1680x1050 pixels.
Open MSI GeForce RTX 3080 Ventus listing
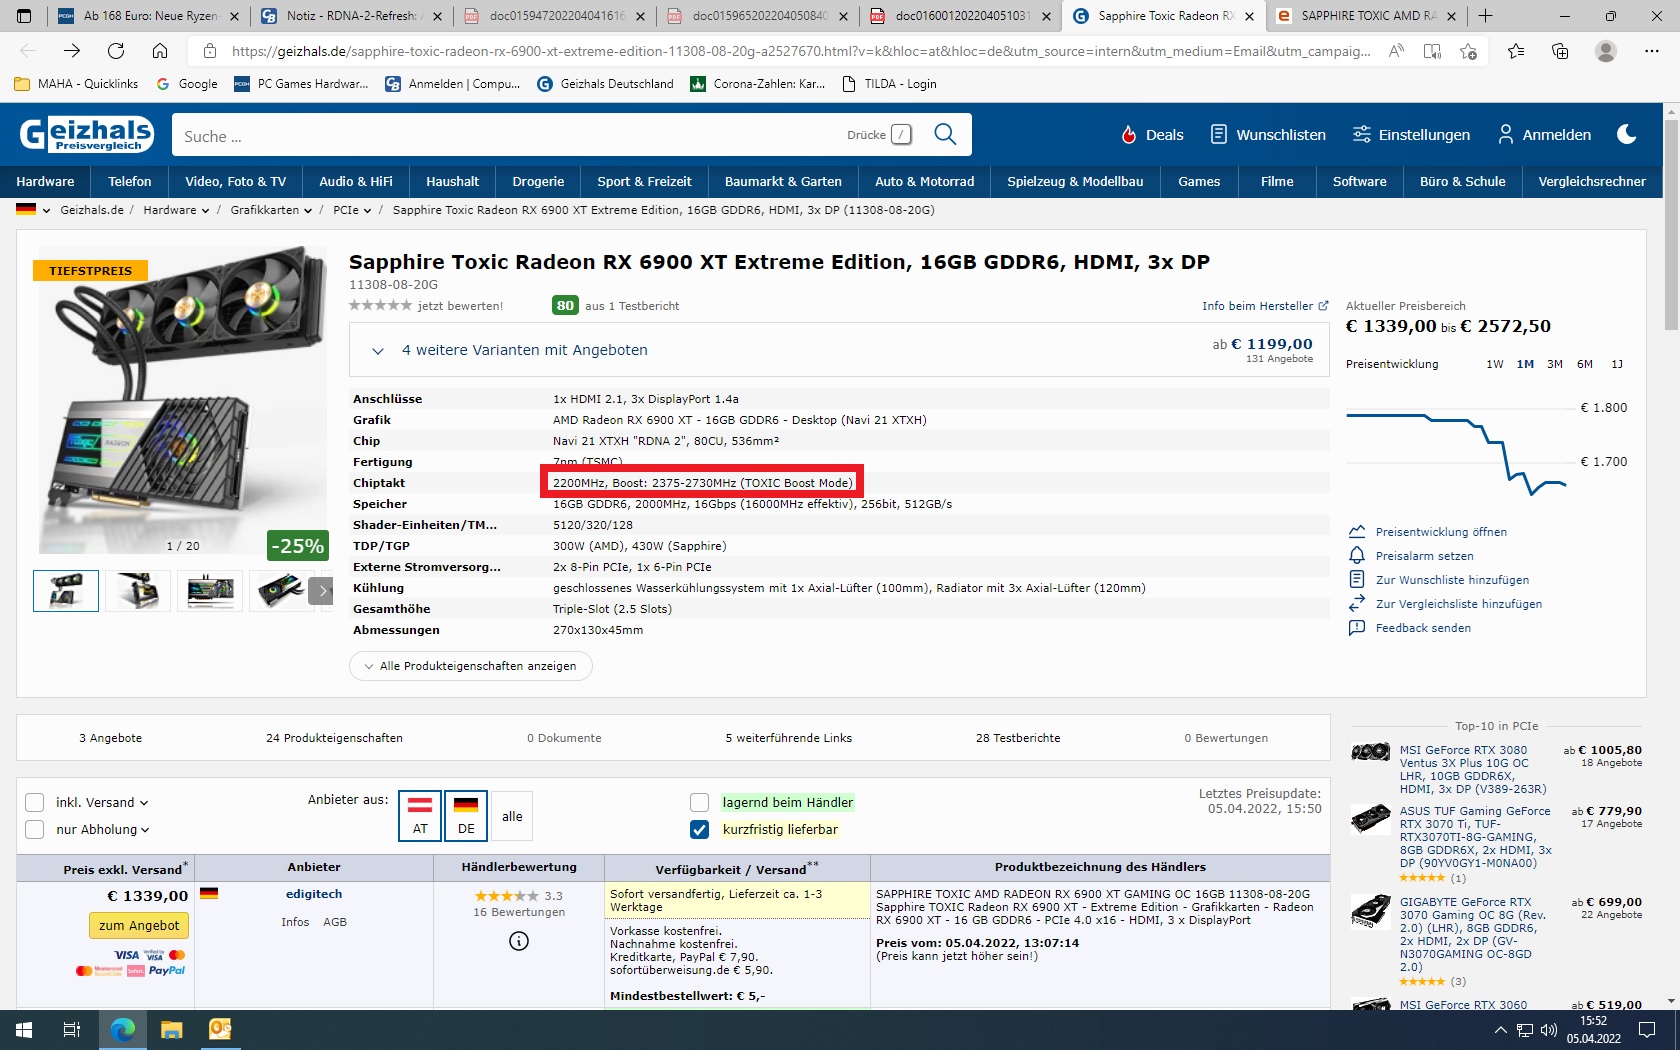[1472, 769]
